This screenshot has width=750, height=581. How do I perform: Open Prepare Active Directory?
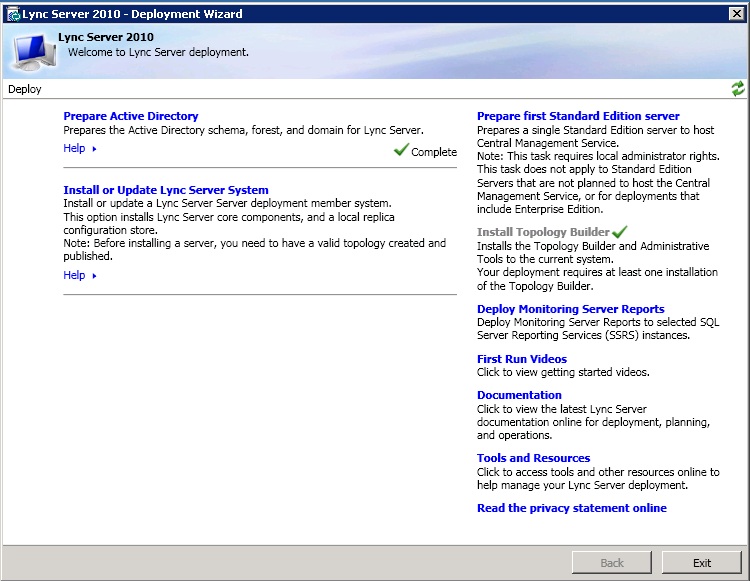pyautogui.click(x=131, y=116)
